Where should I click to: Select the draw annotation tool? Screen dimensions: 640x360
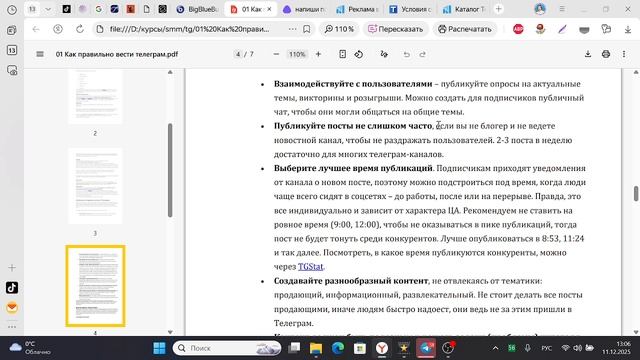[x=384, y=54]
